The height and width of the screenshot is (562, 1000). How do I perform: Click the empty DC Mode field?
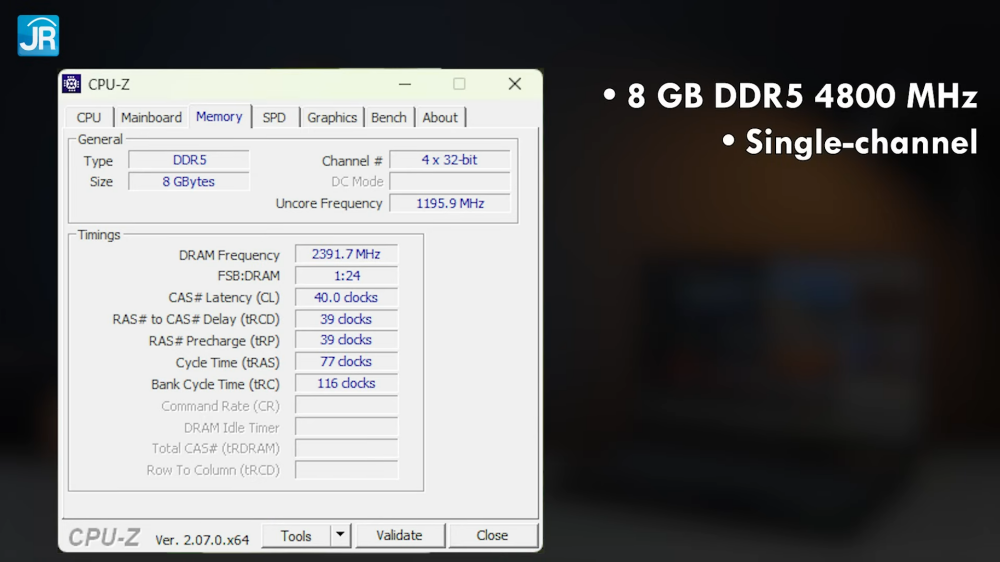tap(450, 182)
